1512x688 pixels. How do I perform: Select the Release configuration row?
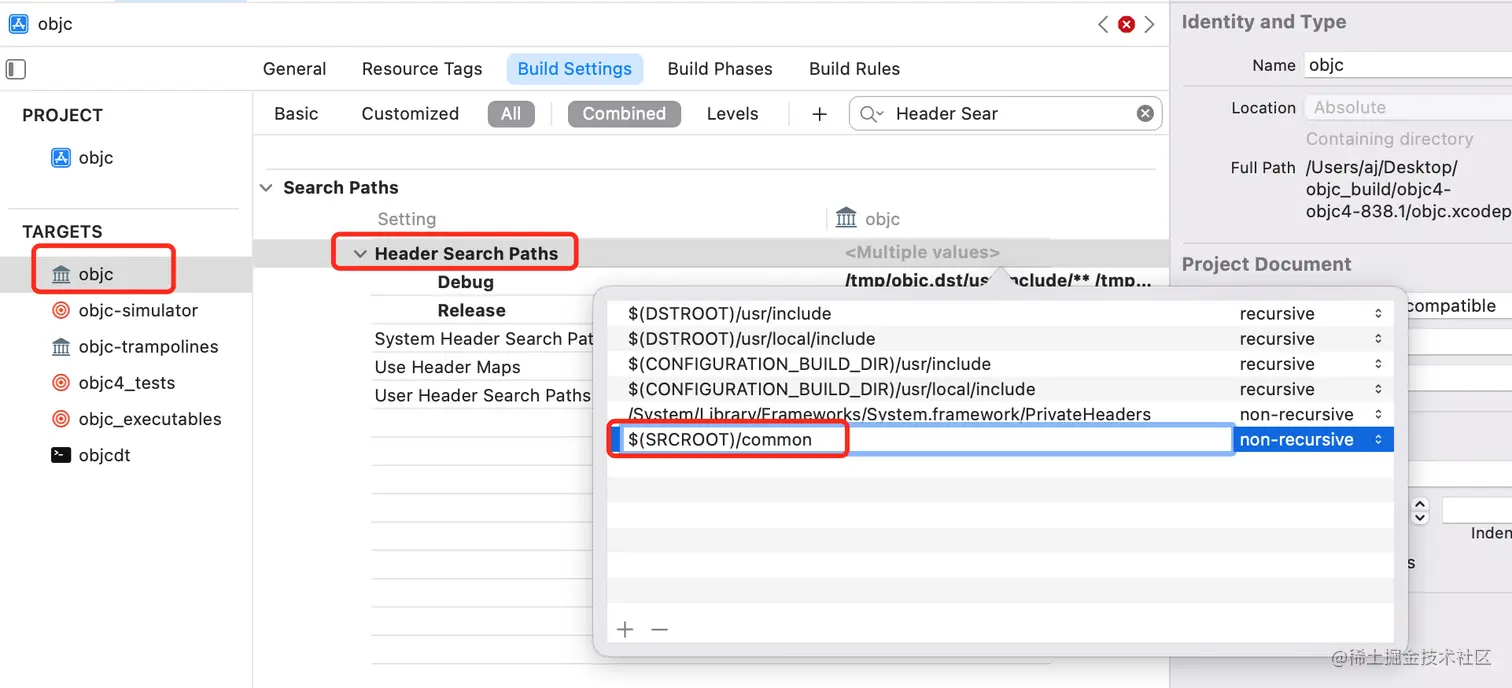click(x=472, y=310)
